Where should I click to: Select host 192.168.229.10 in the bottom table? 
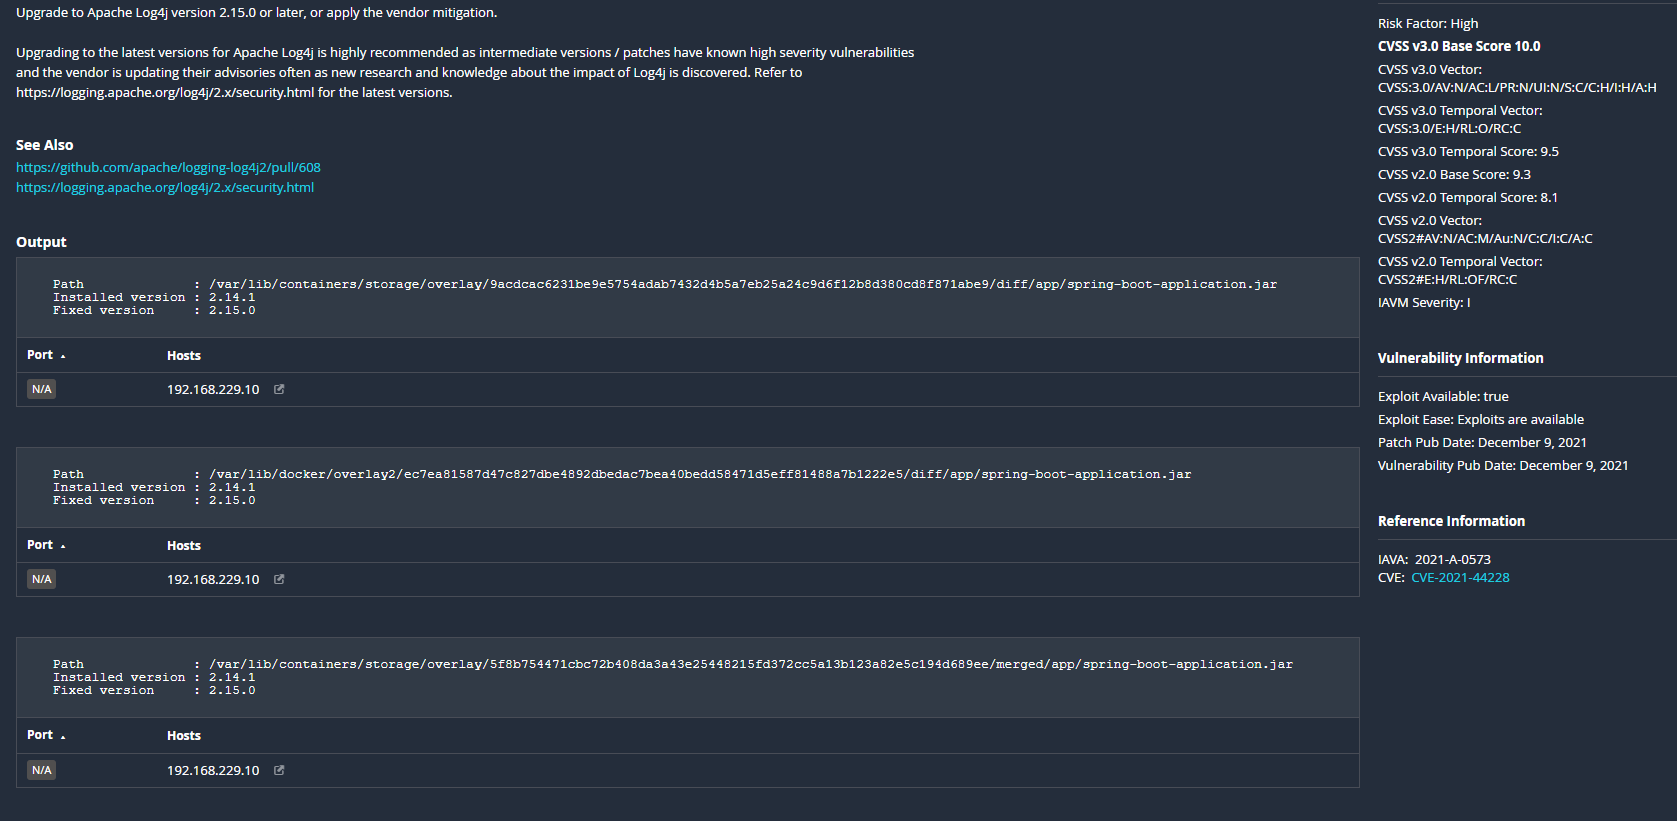pyautogui.click(x=212, y=770)
